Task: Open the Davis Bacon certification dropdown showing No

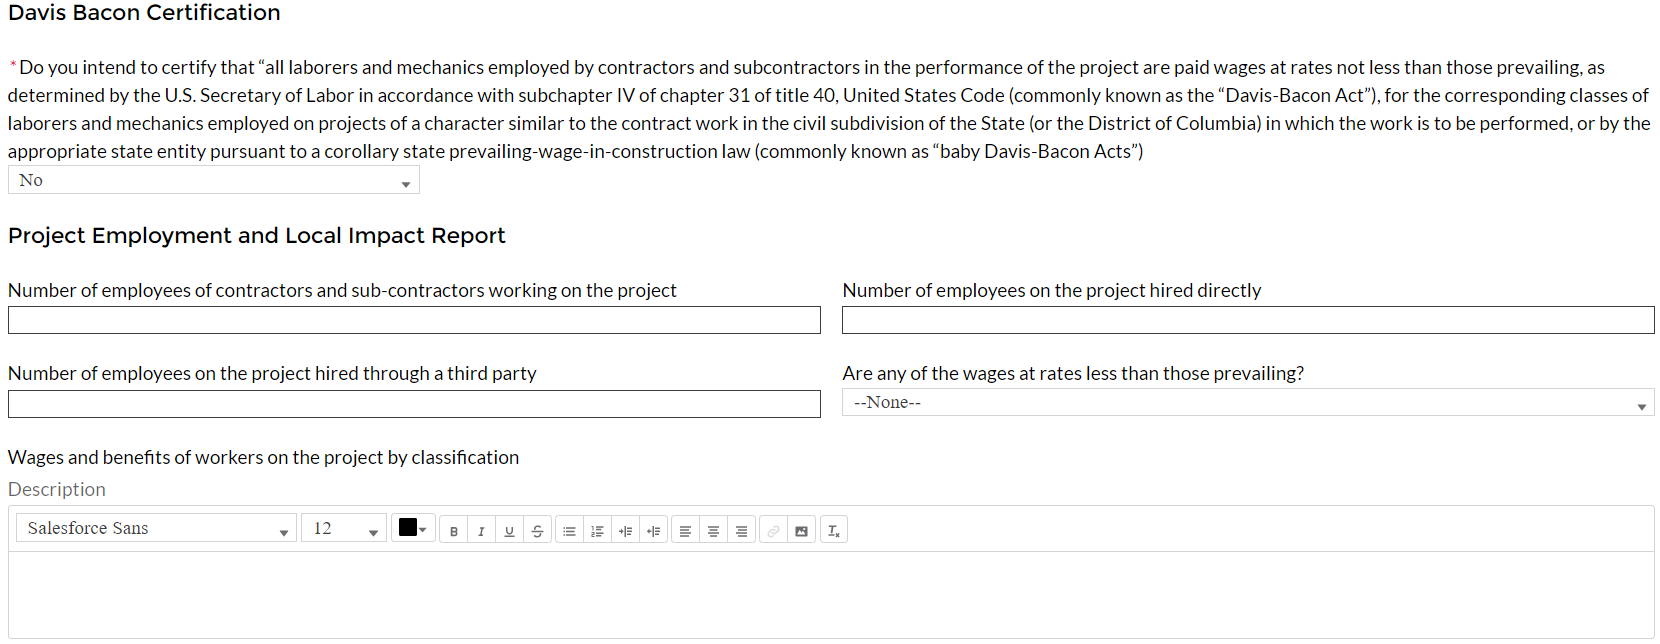Action: 214,181
